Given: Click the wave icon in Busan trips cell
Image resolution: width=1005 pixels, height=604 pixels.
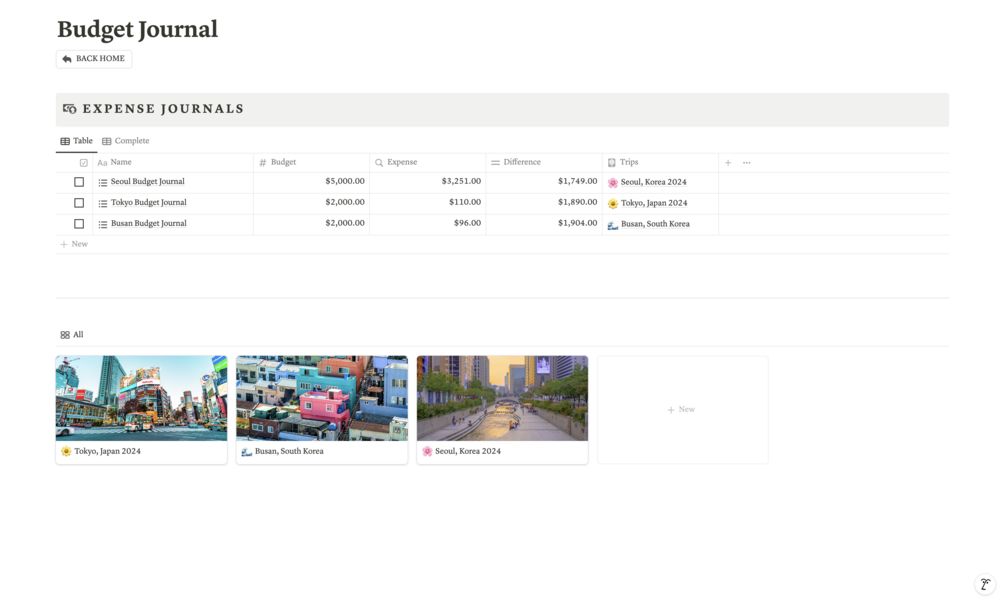Looking at the screenshot, I should 613,225.
